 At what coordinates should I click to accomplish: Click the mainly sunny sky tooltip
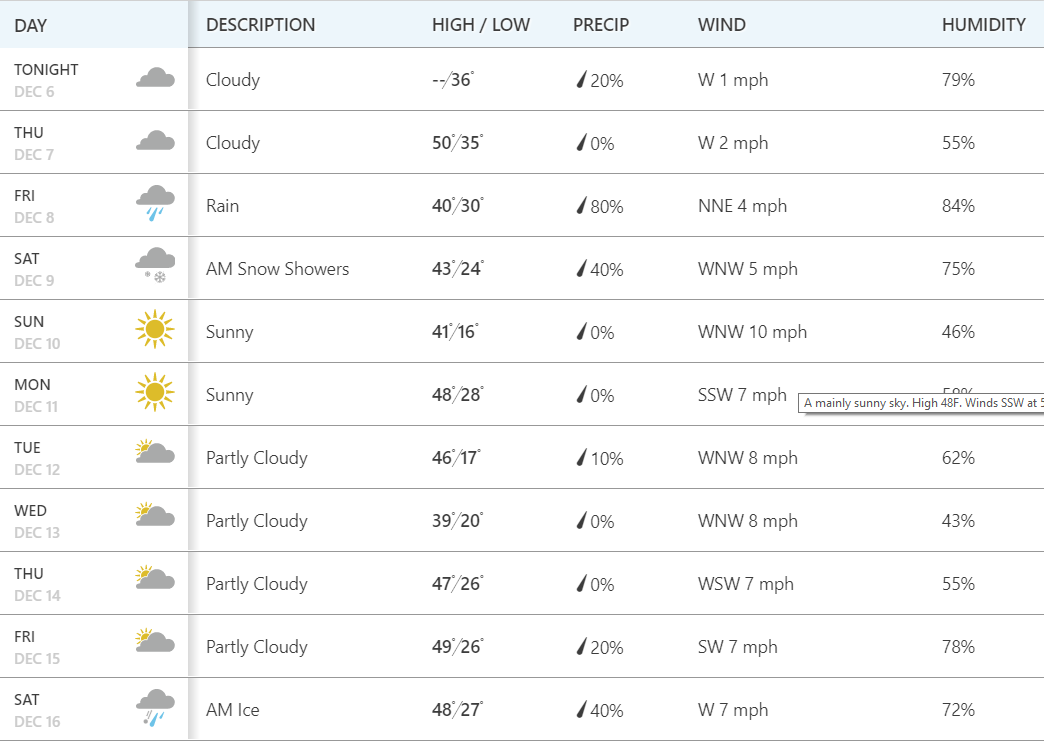pos(922,404)
